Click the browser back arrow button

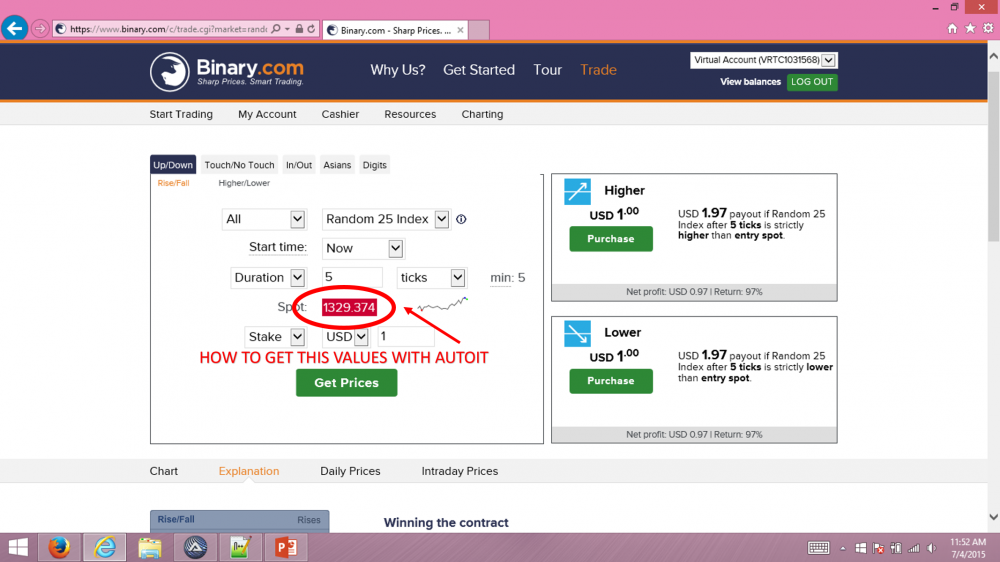pos(14,29)
